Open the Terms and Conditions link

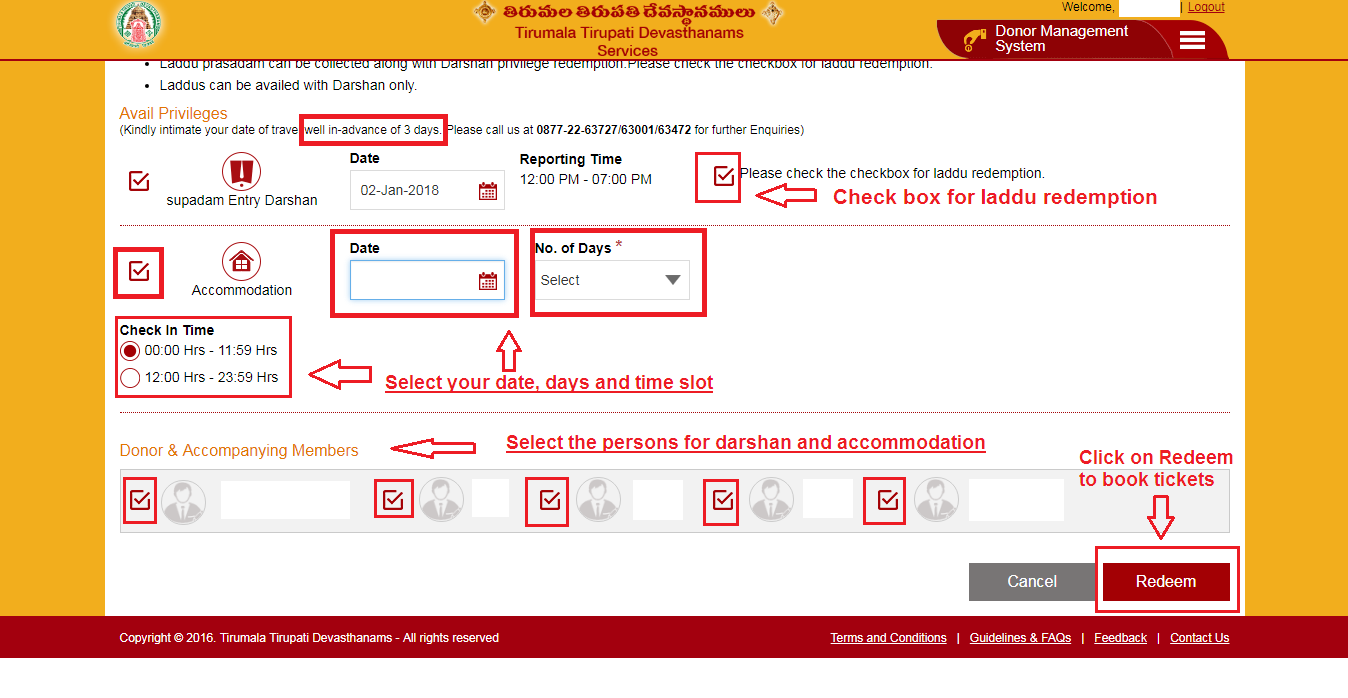pos(888,638)
